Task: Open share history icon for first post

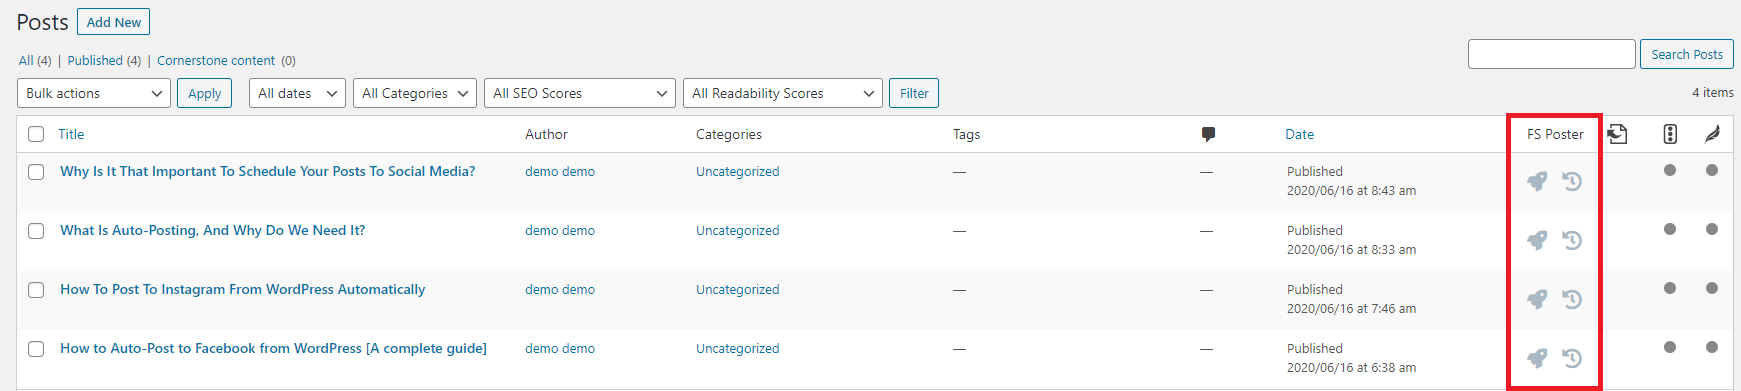Action: 1572,181
